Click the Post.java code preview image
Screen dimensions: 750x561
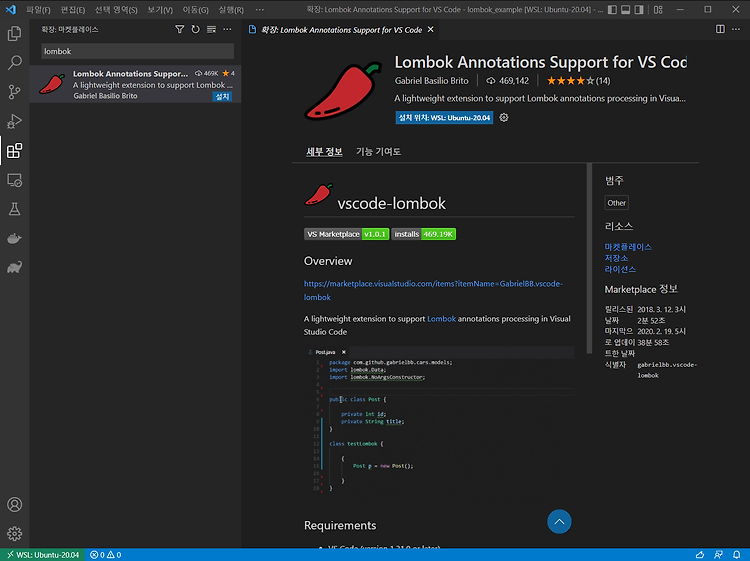pos(439,420)
